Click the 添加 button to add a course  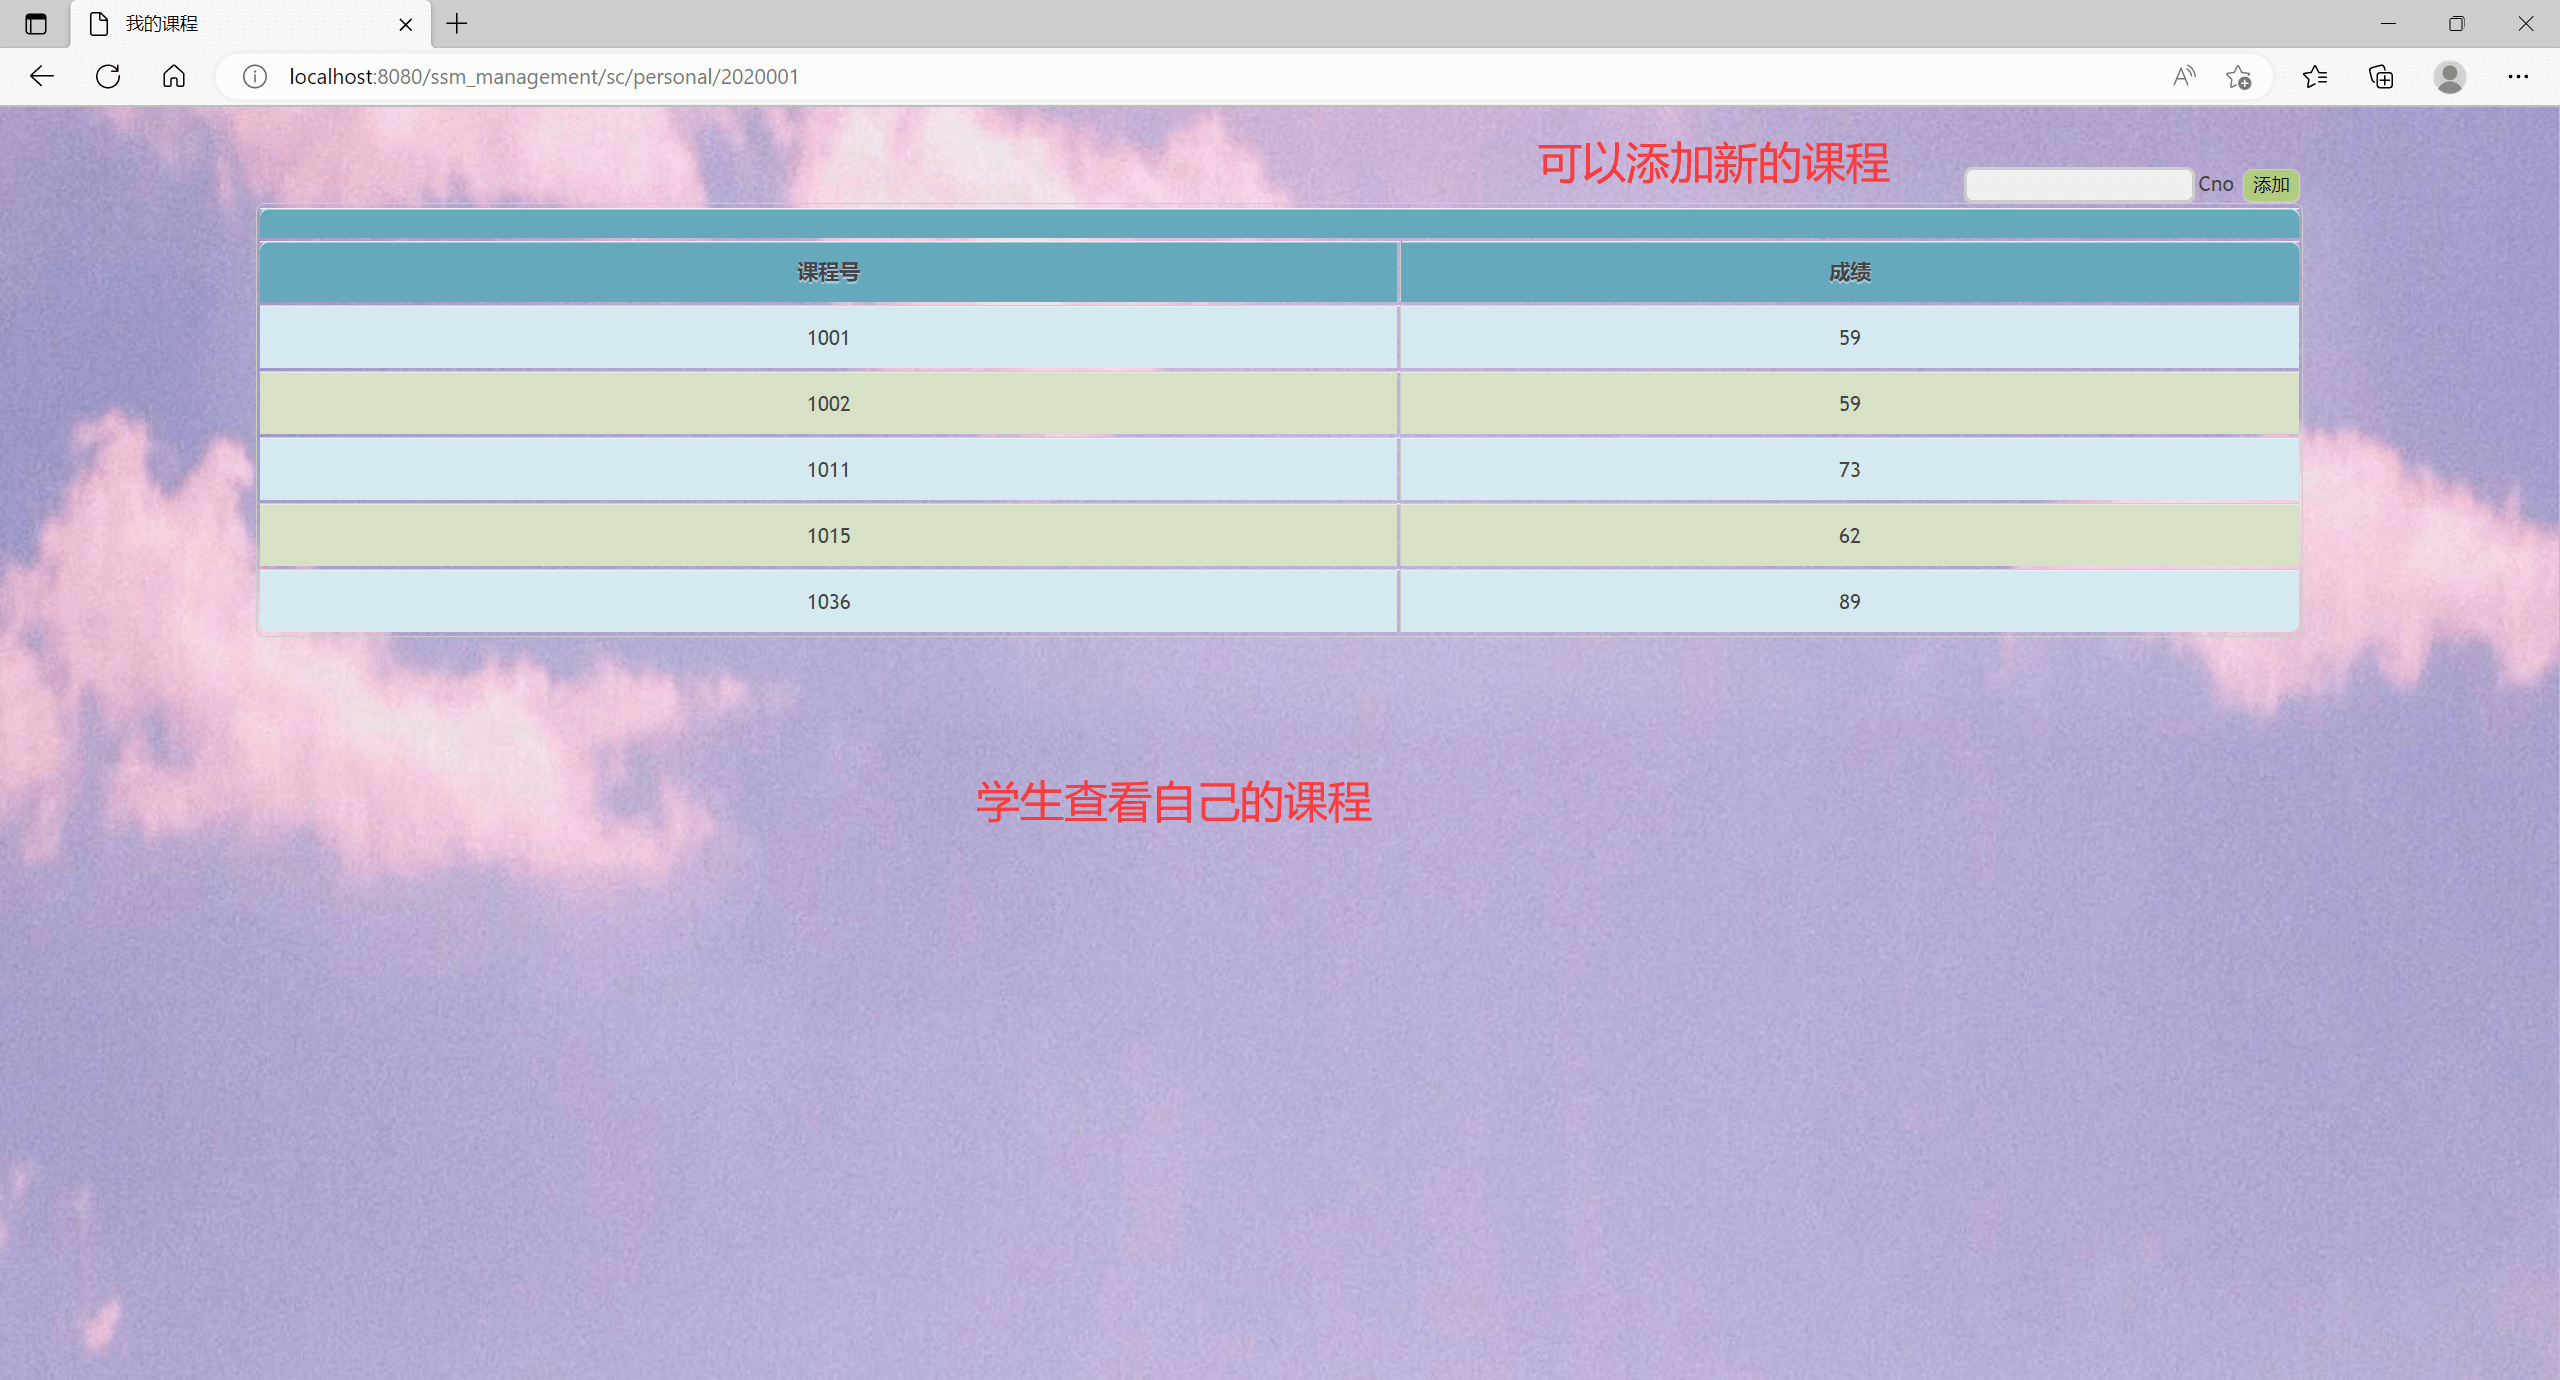click(x=2269, y=185)
